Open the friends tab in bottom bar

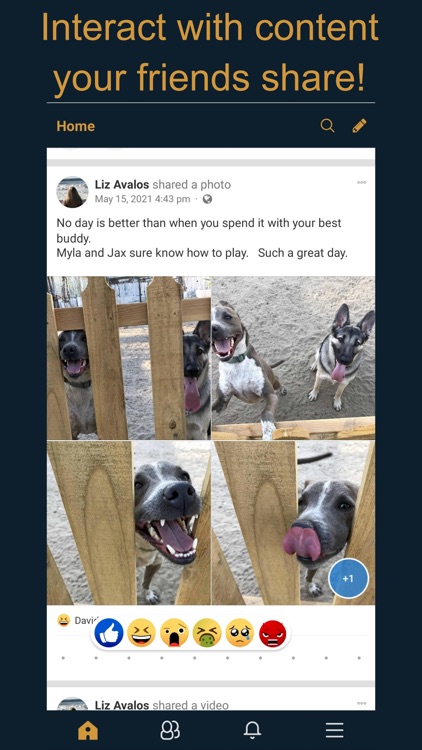pos(170,730)
